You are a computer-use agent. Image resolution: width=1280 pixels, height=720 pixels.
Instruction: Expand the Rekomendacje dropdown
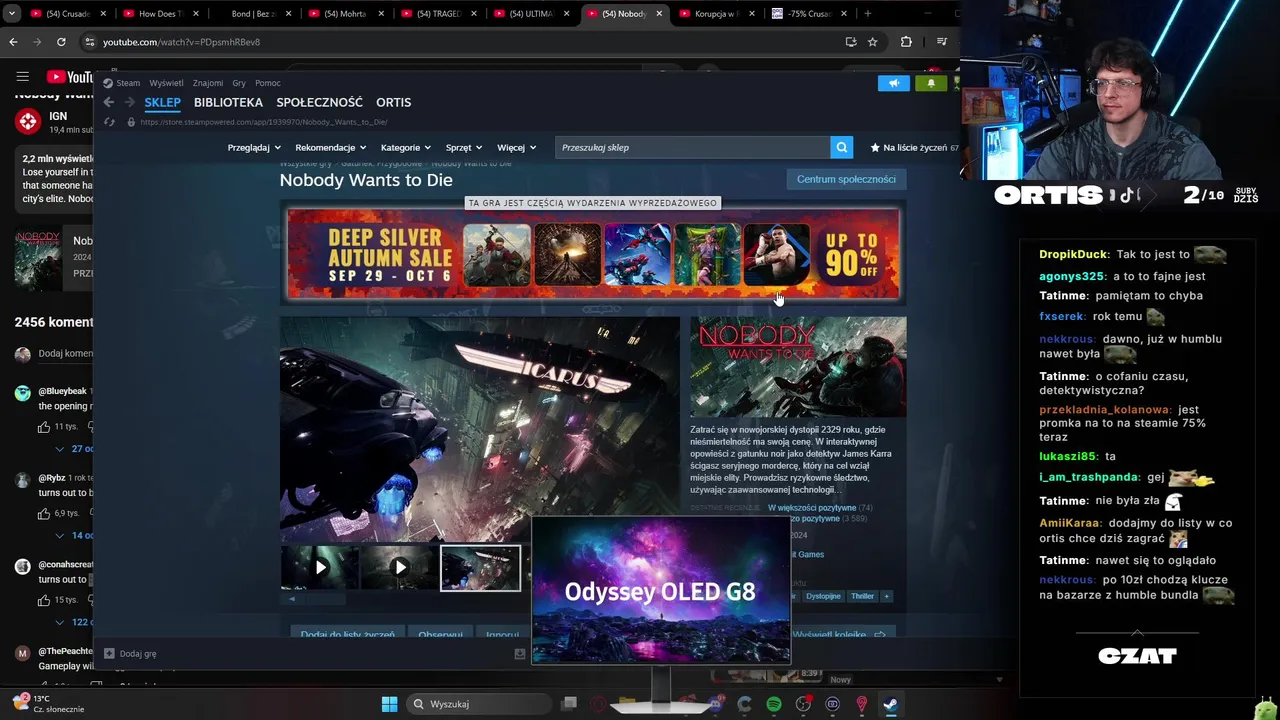331,148
